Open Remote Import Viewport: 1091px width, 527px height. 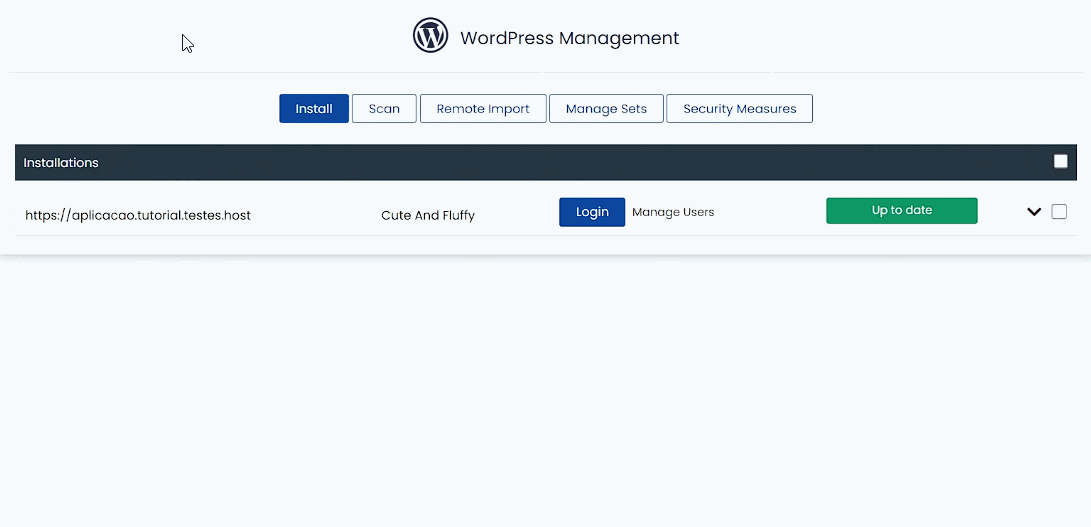(x=483, y=109)
